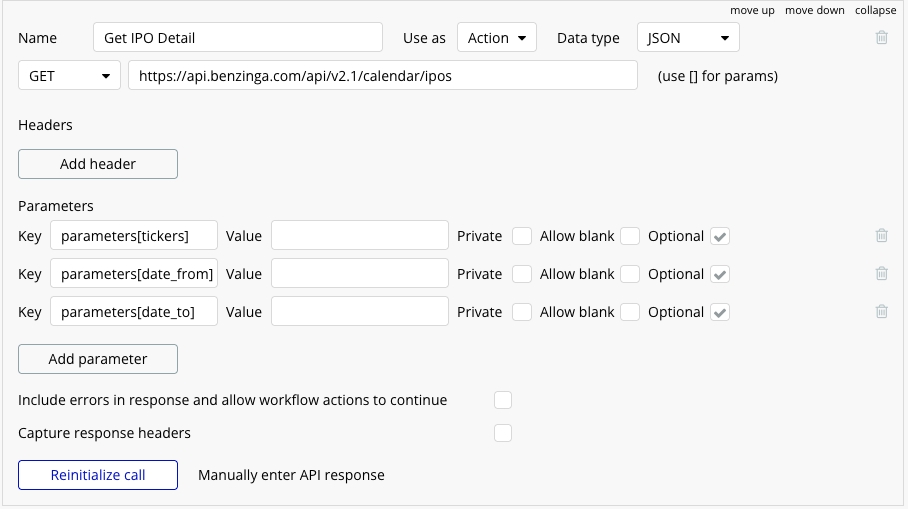Collapse the API call panel
The height and width of the screenshot is (509, 908).
pos(876,10)
